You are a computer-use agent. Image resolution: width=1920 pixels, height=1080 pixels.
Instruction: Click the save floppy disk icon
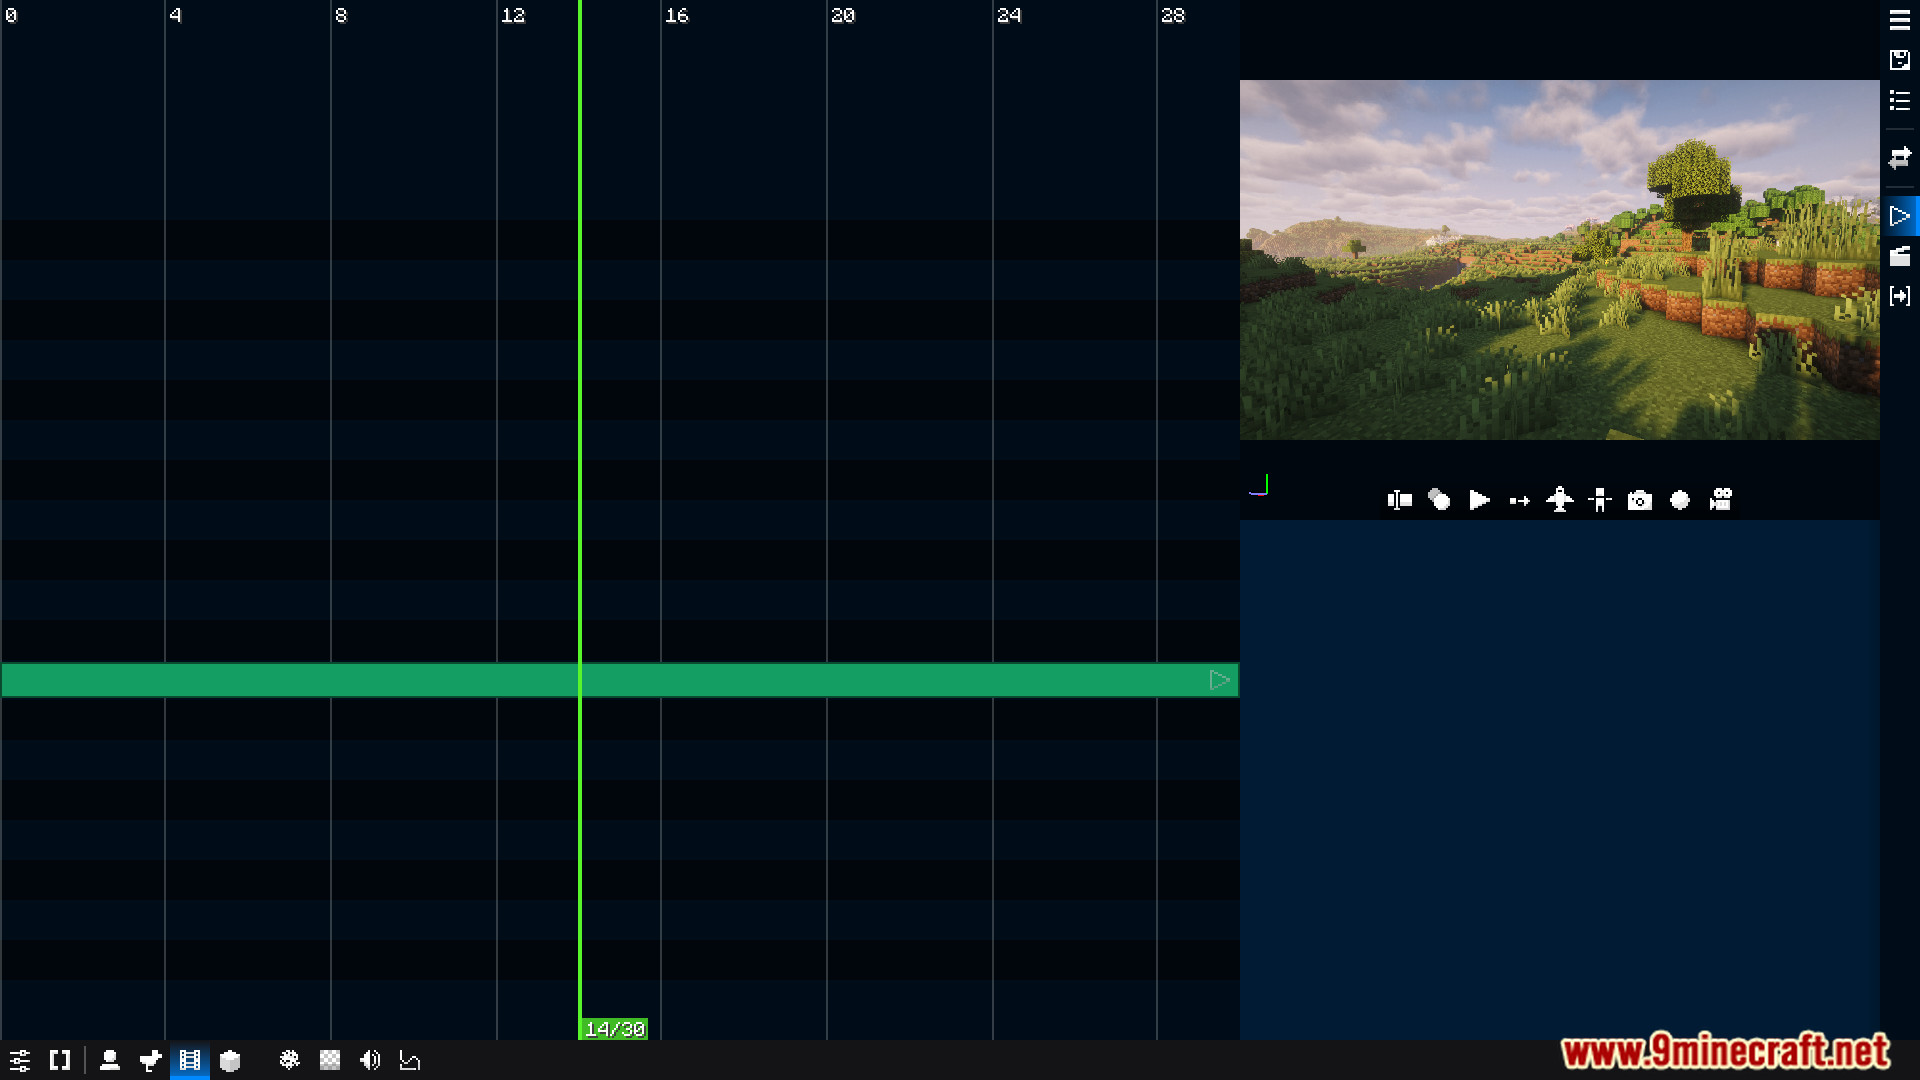[x=1899, y=60]
